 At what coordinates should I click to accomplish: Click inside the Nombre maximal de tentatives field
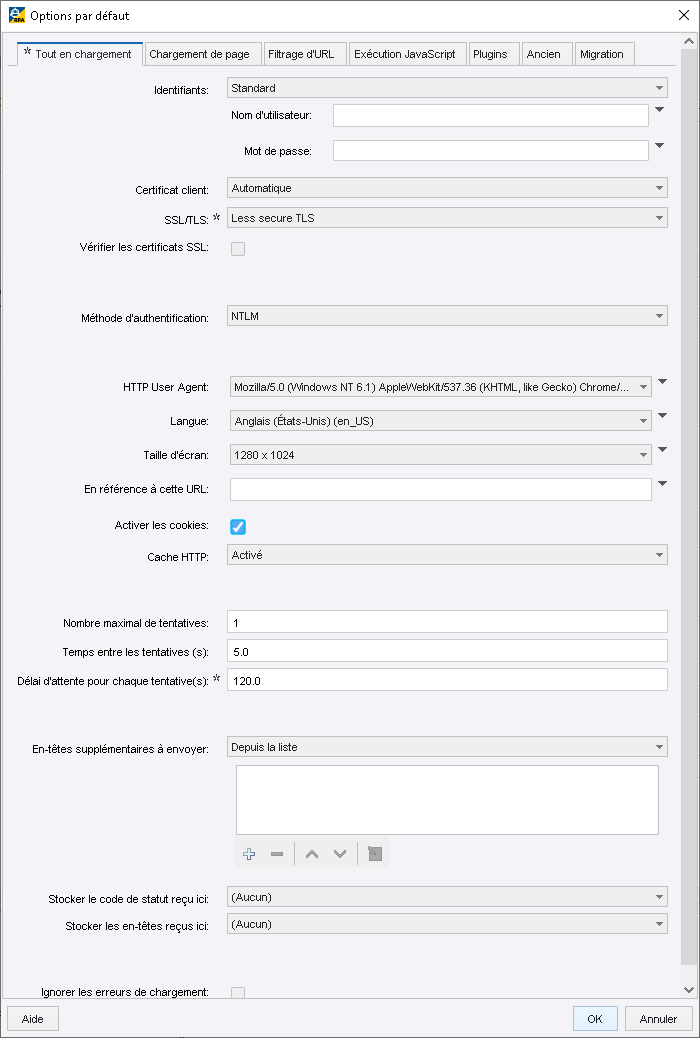click(x=448, y=621)
